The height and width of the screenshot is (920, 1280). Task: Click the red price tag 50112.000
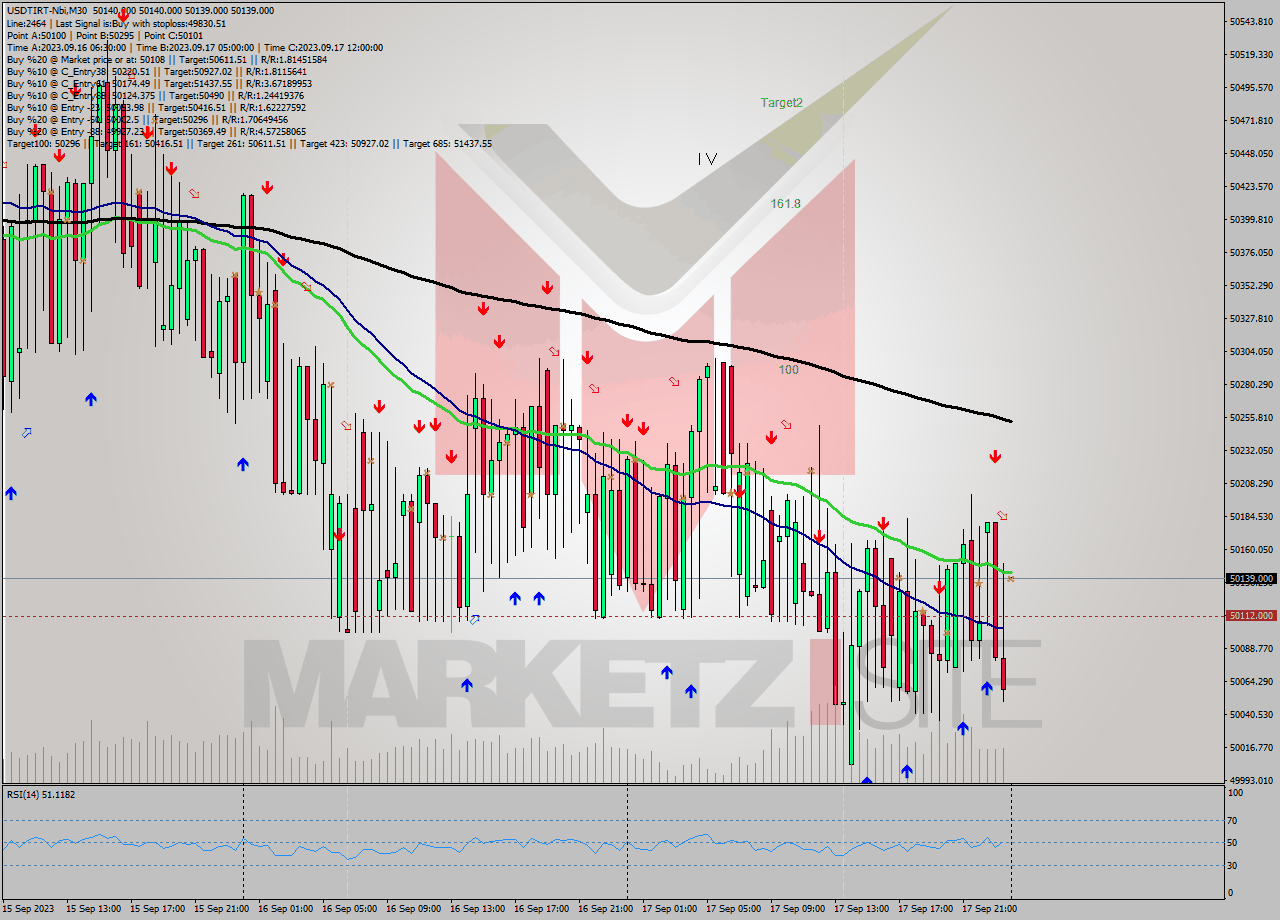1251,615
